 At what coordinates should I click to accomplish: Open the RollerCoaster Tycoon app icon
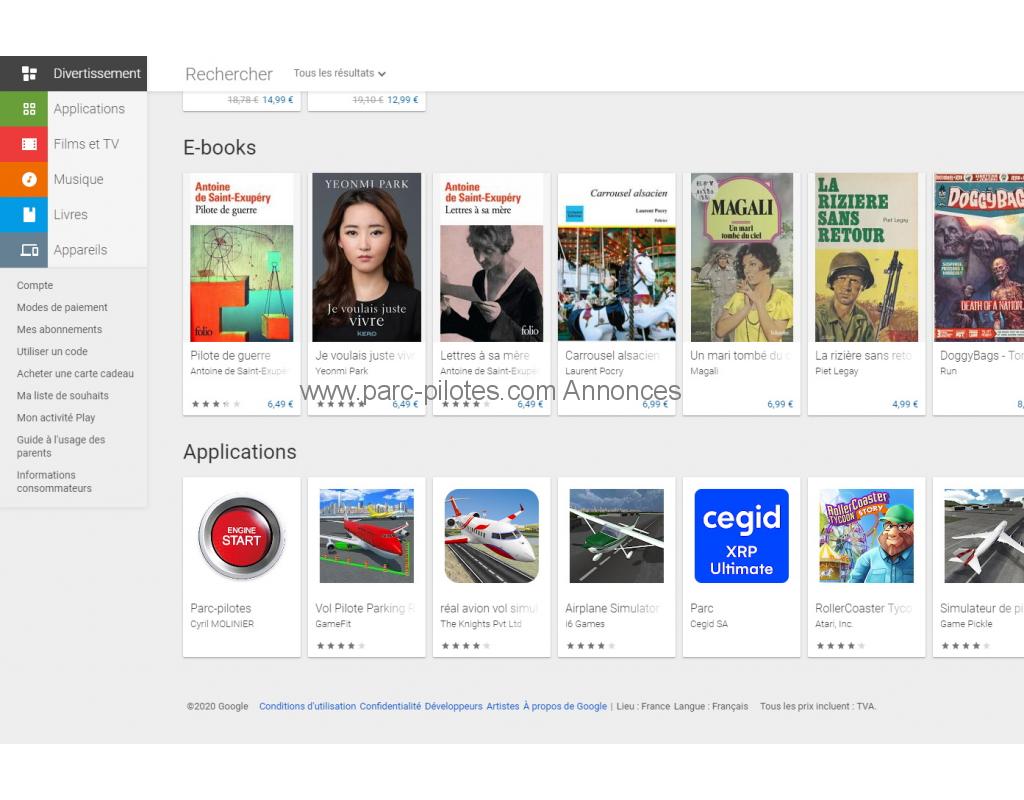click(x=866, y=536)
